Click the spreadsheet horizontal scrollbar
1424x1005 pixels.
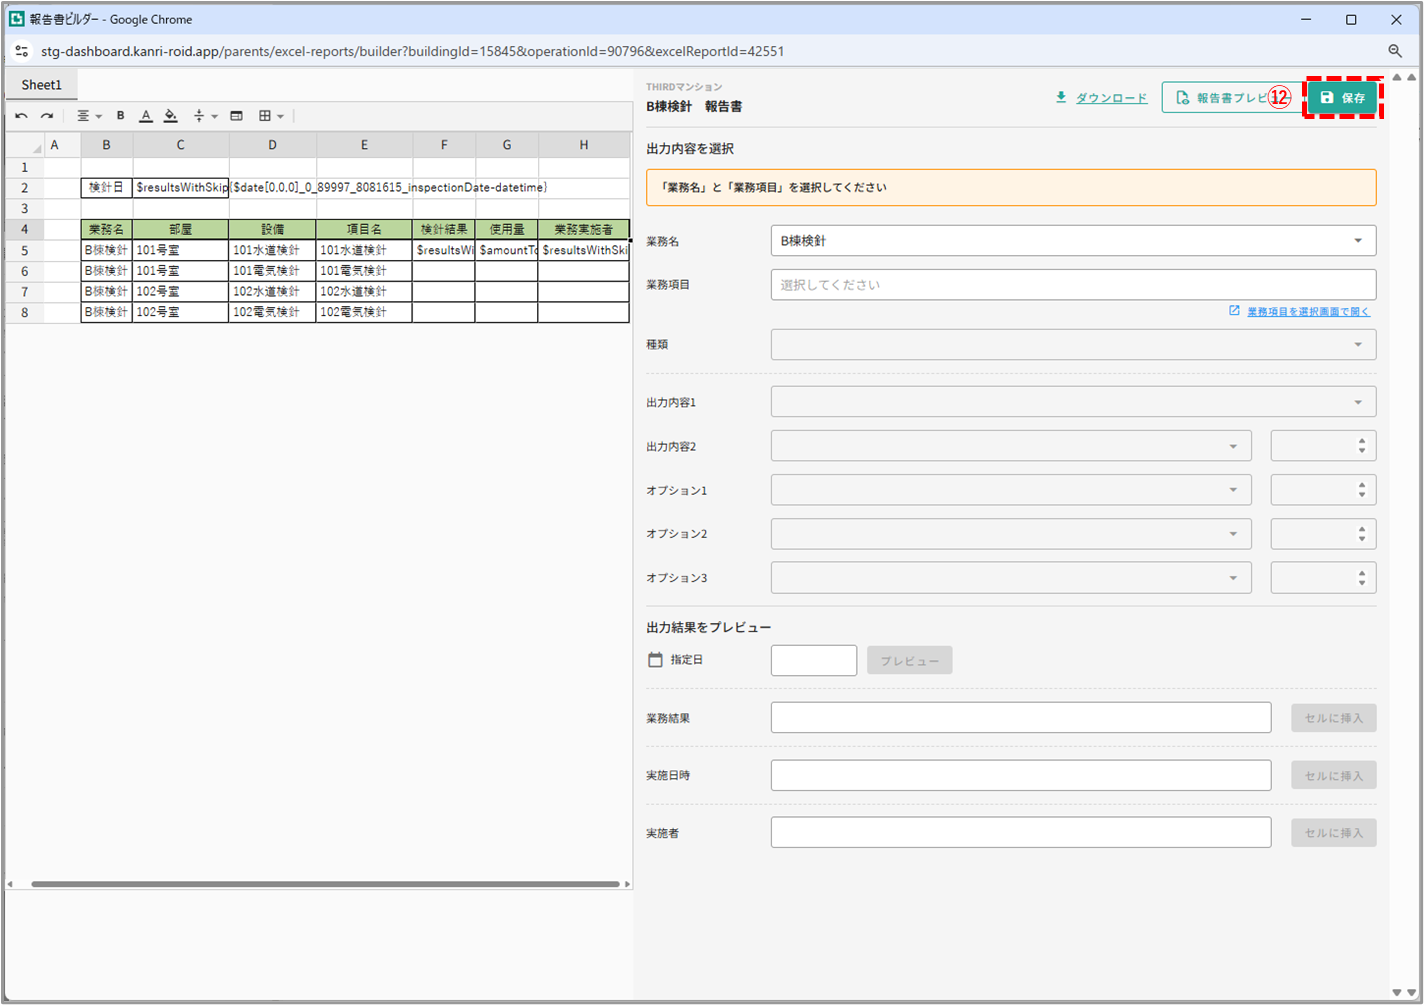(325, 884)
